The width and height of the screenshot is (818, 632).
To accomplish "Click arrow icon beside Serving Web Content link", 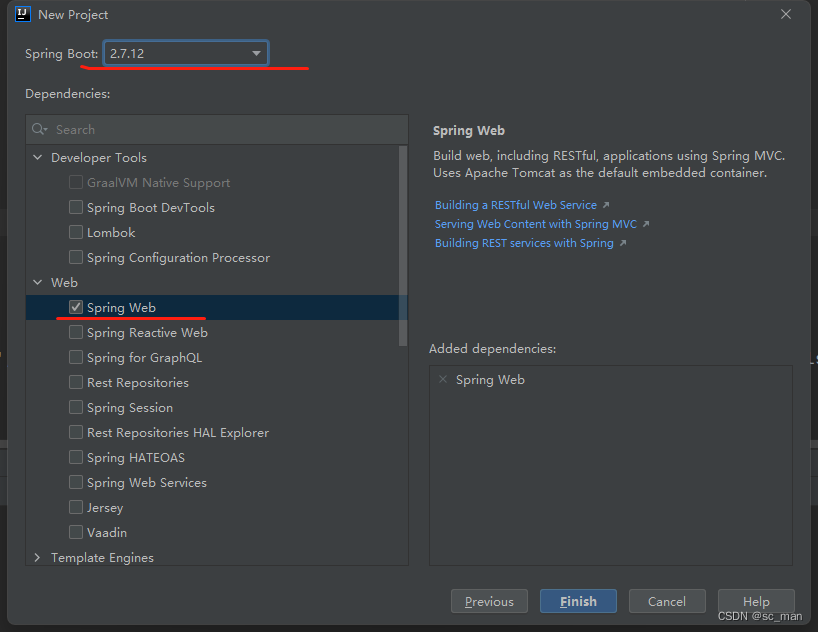I will pyautogui.click(x=646, y=224).
